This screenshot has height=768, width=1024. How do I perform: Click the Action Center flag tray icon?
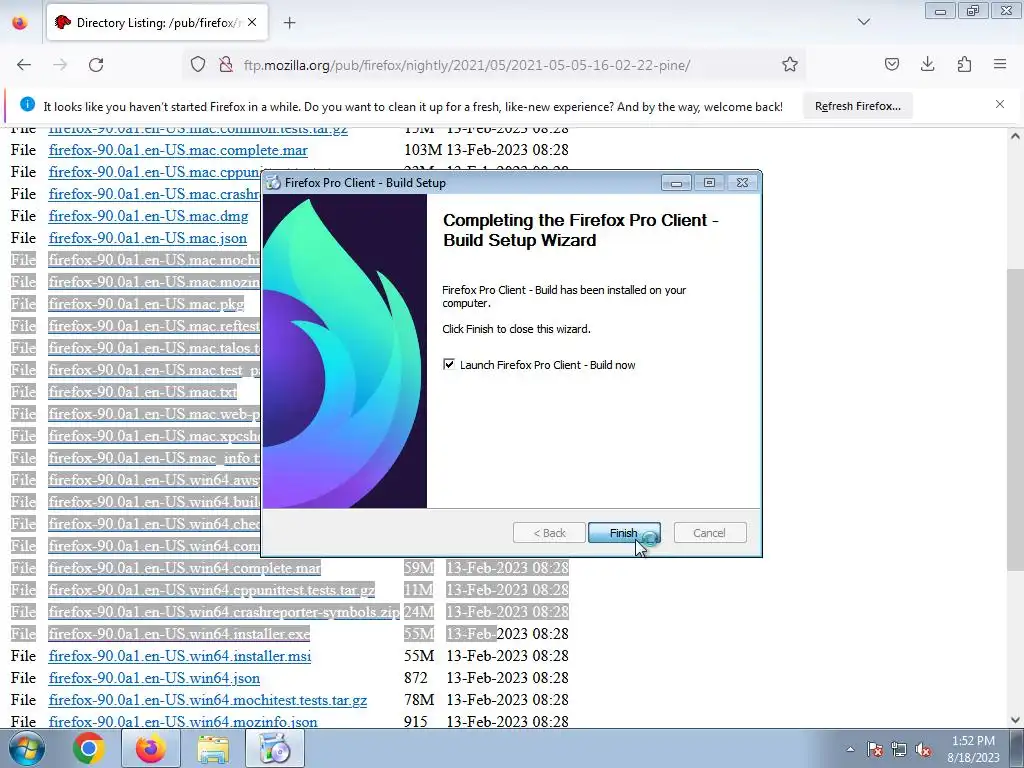coord(875,749)
